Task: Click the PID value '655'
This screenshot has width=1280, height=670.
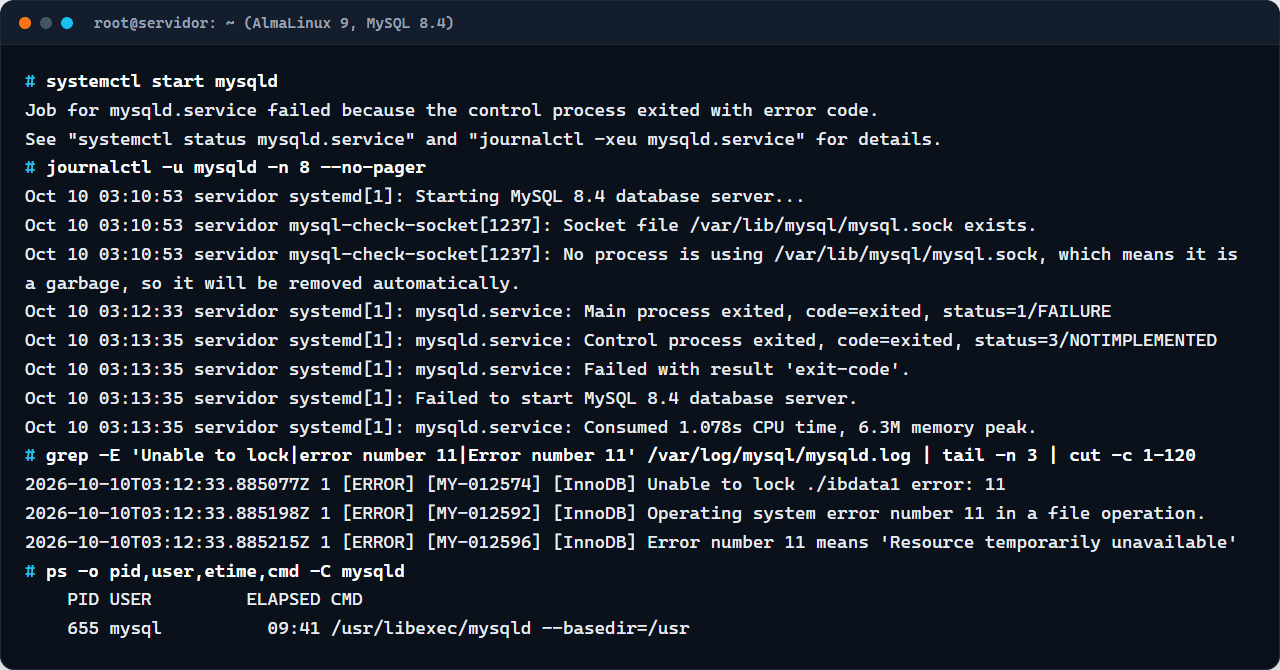Action: 83,631
